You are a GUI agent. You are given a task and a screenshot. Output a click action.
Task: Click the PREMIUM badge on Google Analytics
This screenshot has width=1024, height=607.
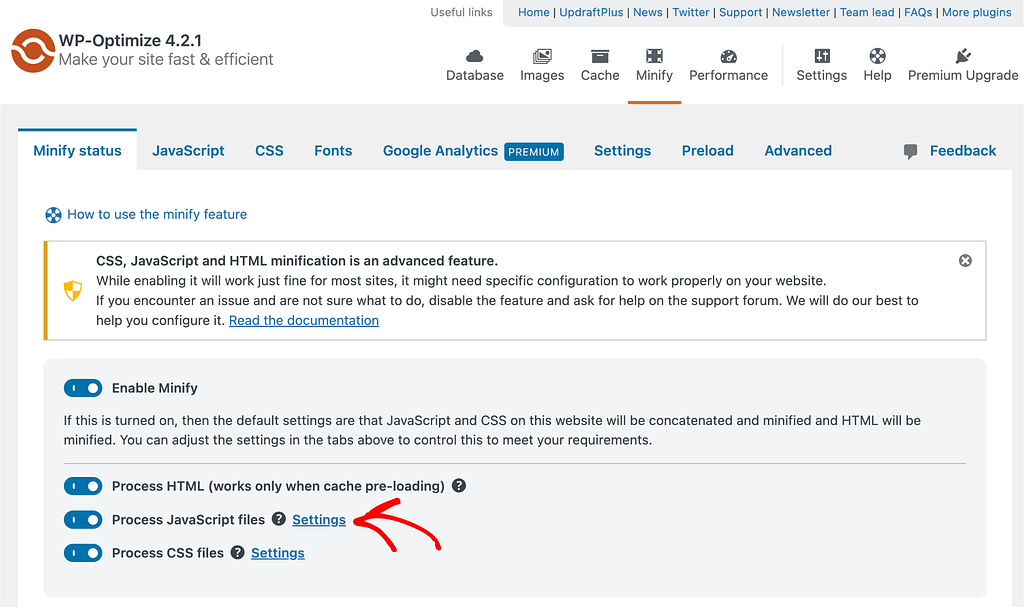coord(534,152)
